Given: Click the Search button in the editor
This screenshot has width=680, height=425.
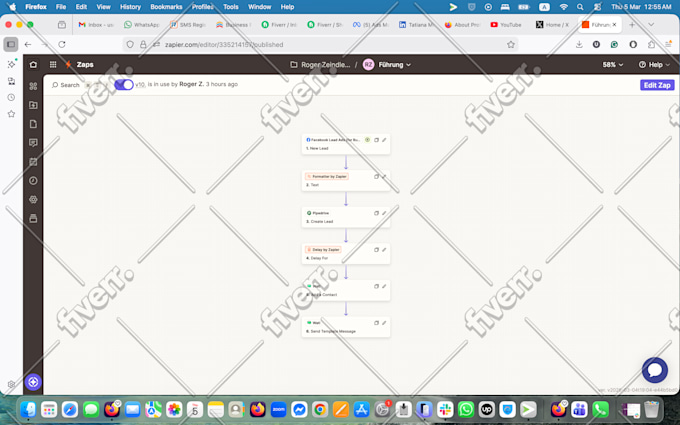Looking at the screenshot, I should click(x=65, y=85).
